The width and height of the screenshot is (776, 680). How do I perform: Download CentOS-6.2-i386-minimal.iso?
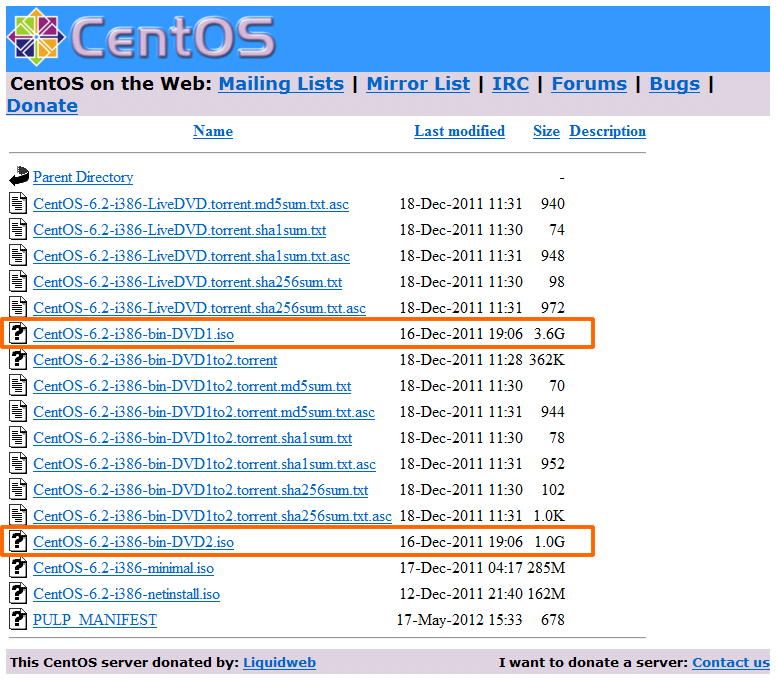(123, 568)
